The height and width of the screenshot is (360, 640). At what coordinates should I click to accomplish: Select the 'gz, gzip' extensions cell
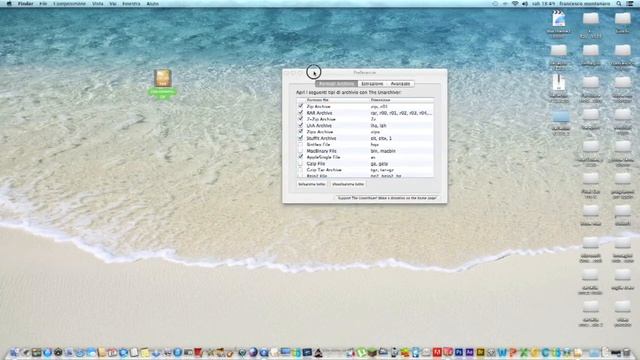[x=379, y=164]
